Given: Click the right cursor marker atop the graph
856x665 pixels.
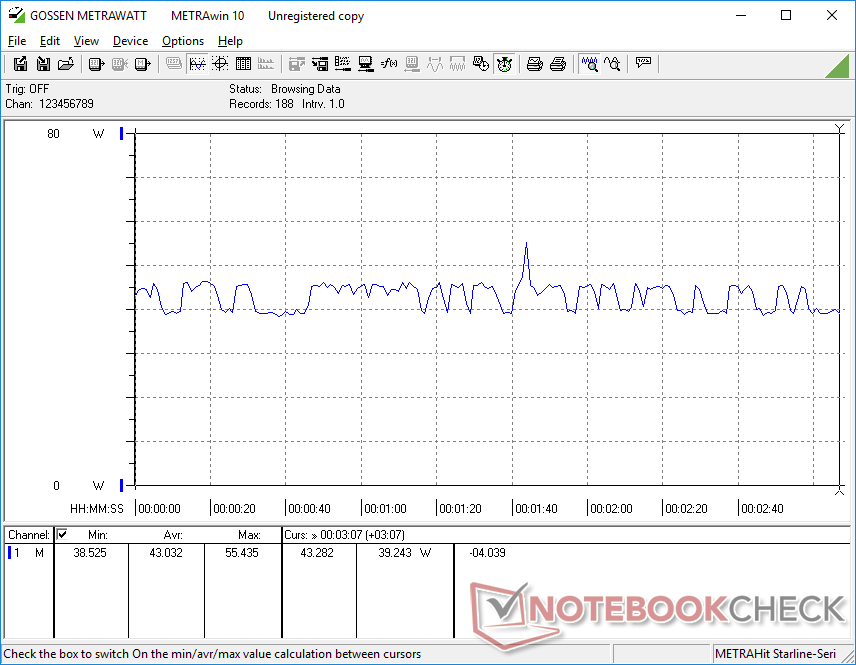Looking at the screenshot, I should (840, 128).
